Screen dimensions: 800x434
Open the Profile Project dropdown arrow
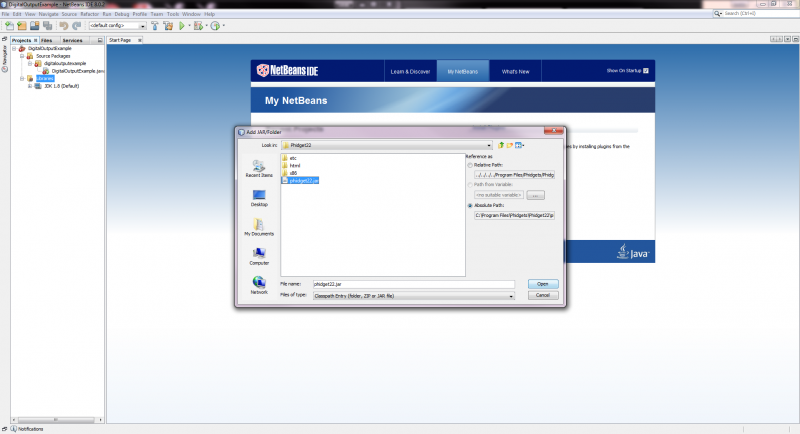pyautogui.click(x=223, y=25)
